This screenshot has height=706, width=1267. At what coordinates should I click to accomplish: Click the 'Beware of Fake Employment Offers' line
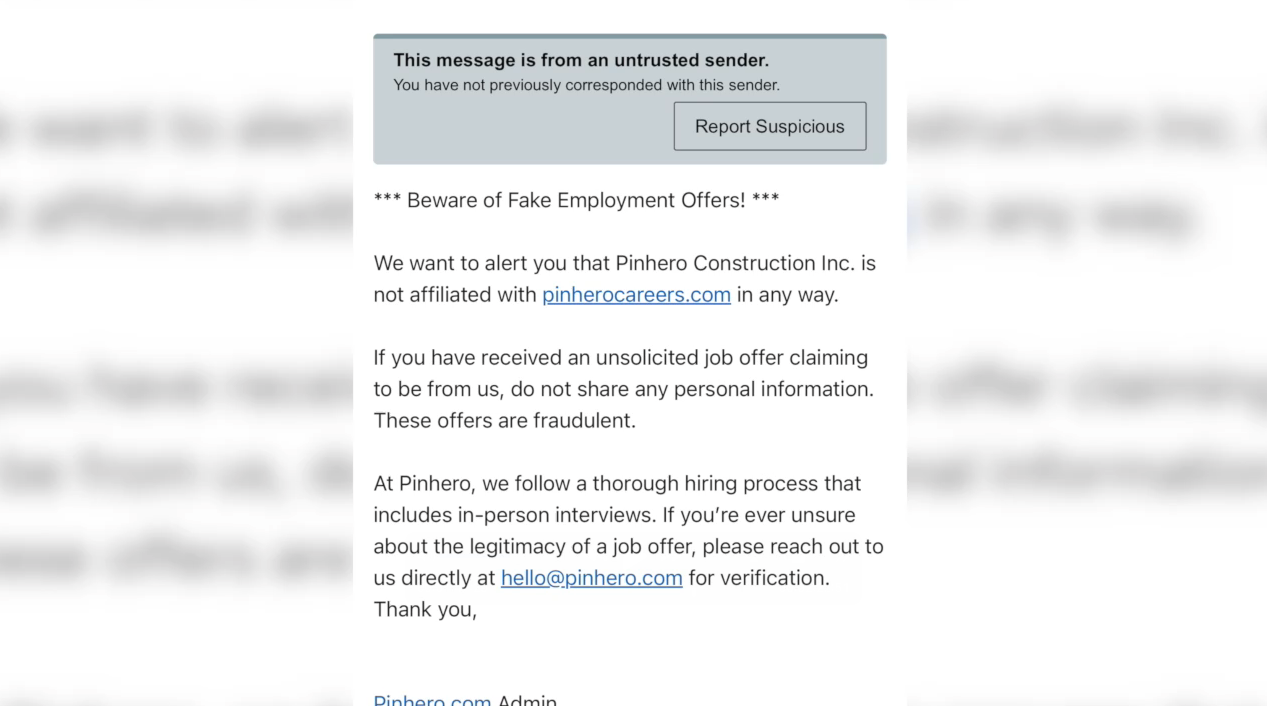click(576, 200)
